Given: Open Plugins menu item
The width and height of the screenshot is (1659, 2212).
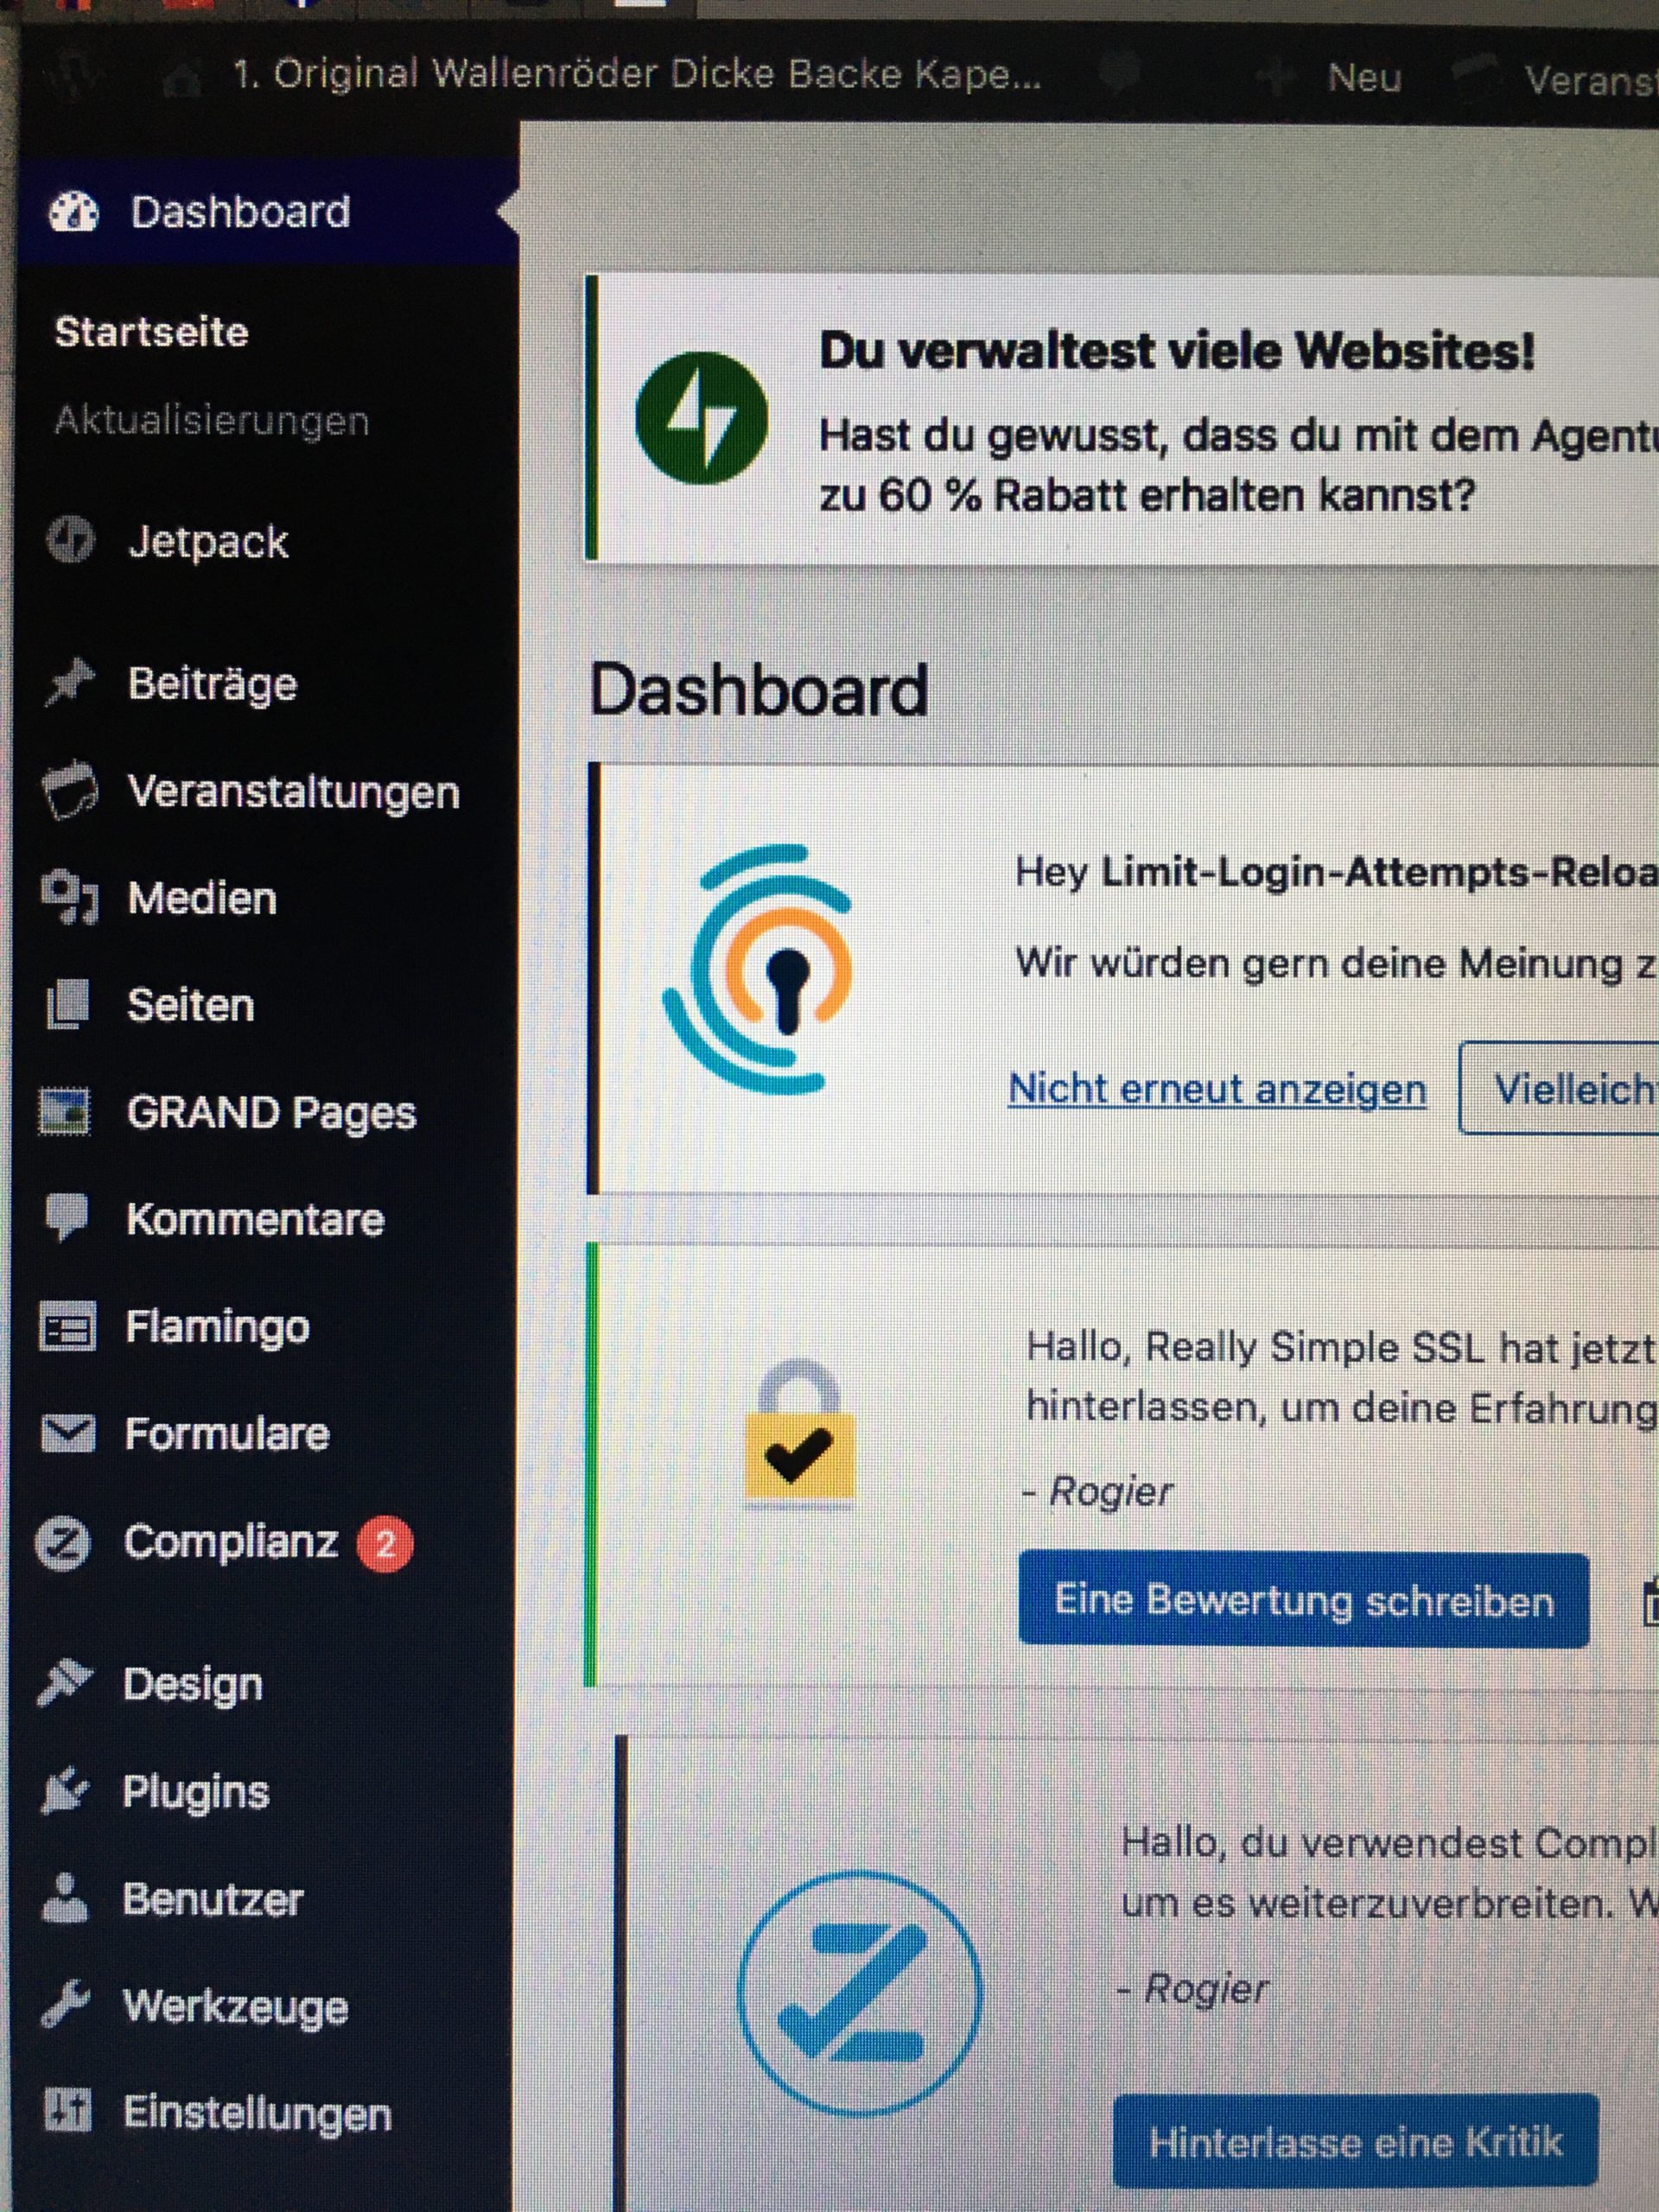Looking at the screenshot, I should pyautogui.click(x=196, y=1792).
